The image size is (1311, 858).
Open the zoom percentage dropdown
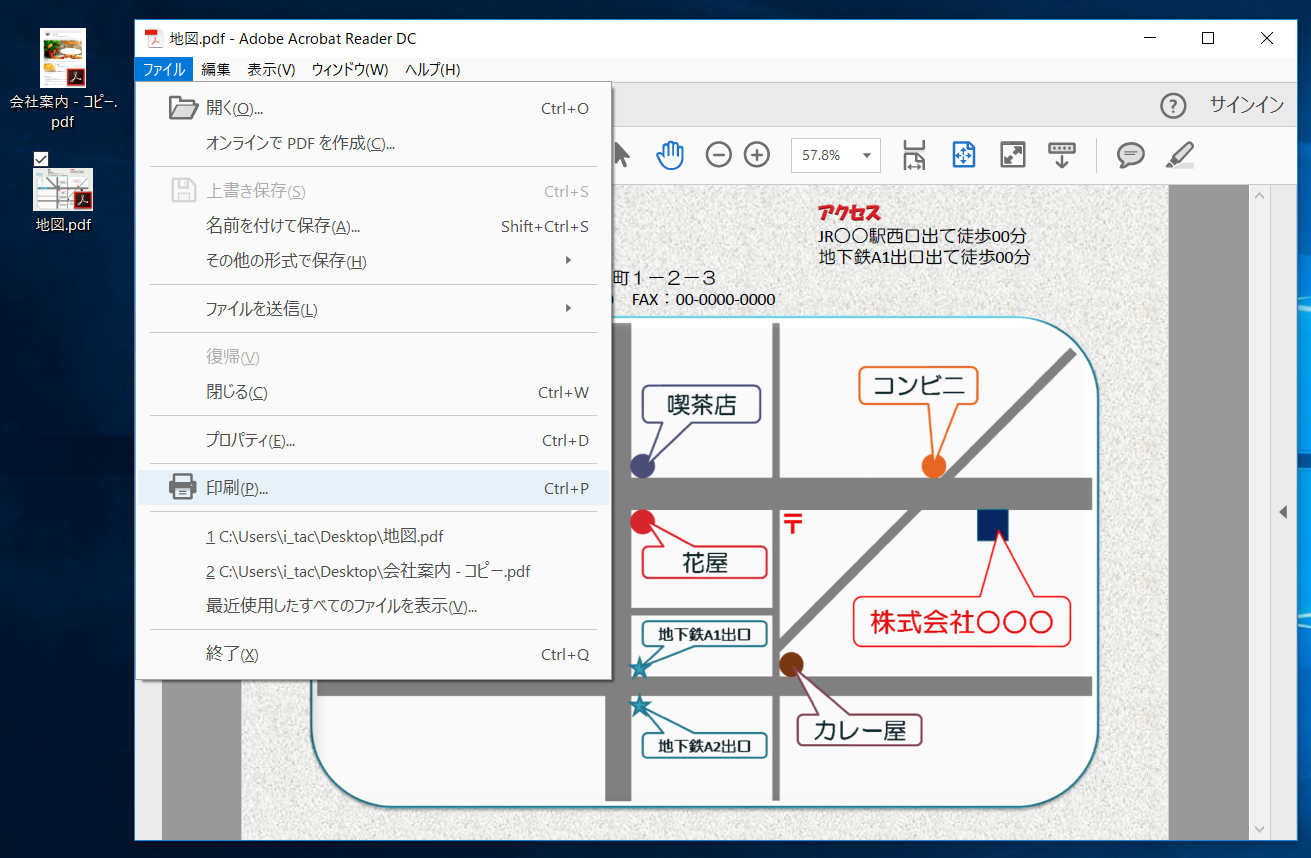866,155
